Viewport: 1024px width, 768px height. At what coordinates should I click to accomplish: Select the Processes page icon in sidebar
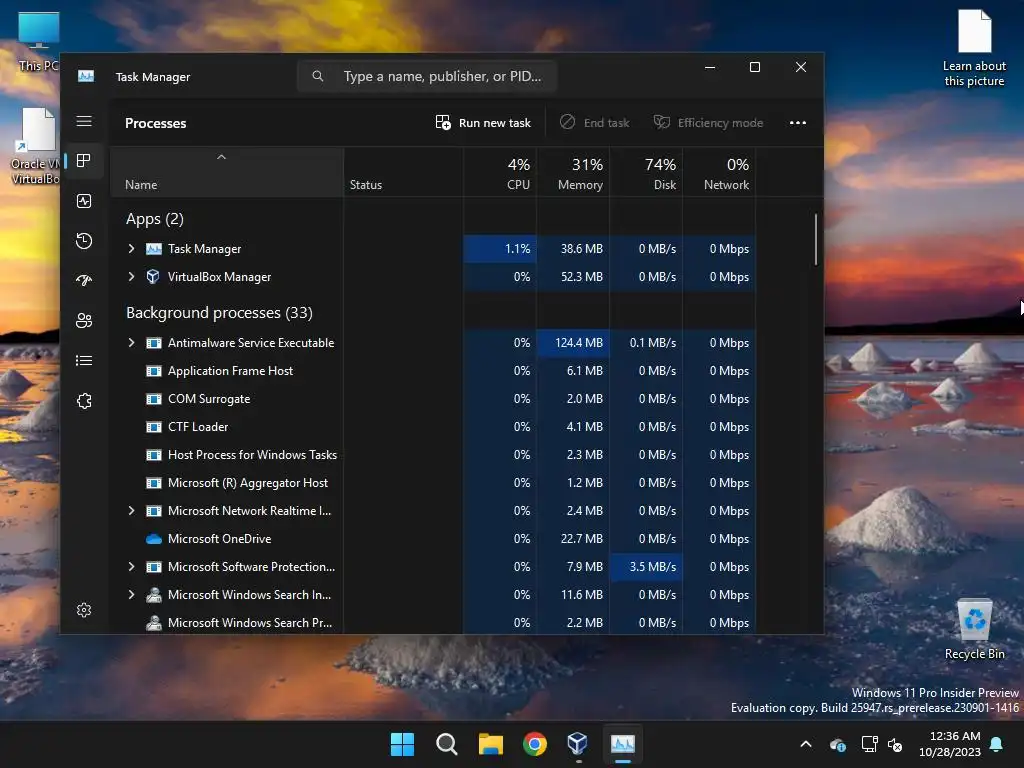tap(84, 161)
